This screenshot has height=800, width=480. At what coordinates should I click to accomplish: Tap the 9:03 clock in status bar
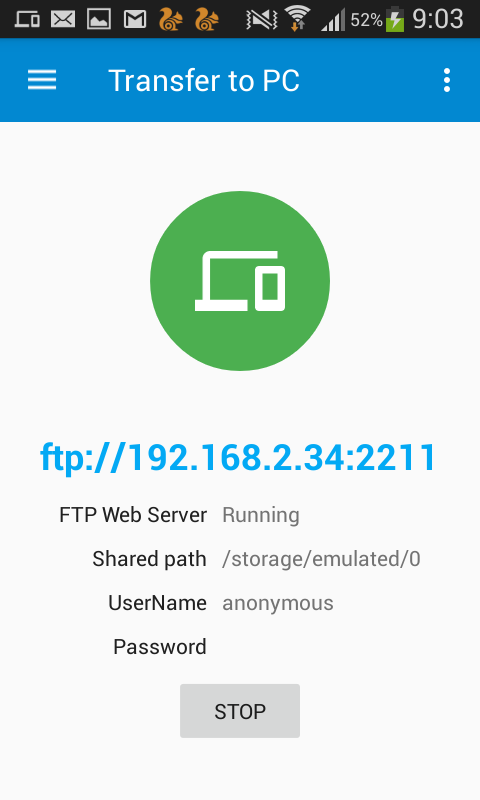pos(438,19)
